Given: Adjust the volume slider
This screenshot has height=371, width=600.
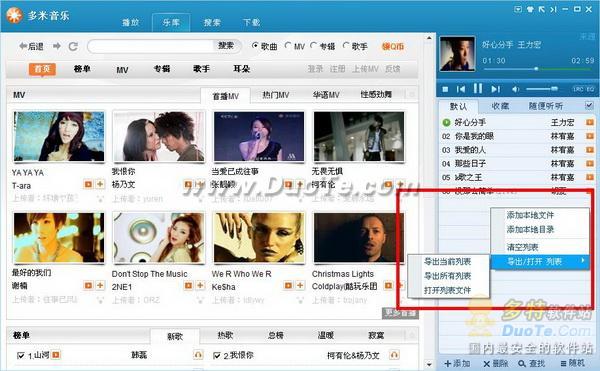Looking at the screenshot, I should click(x=541, y=89).
